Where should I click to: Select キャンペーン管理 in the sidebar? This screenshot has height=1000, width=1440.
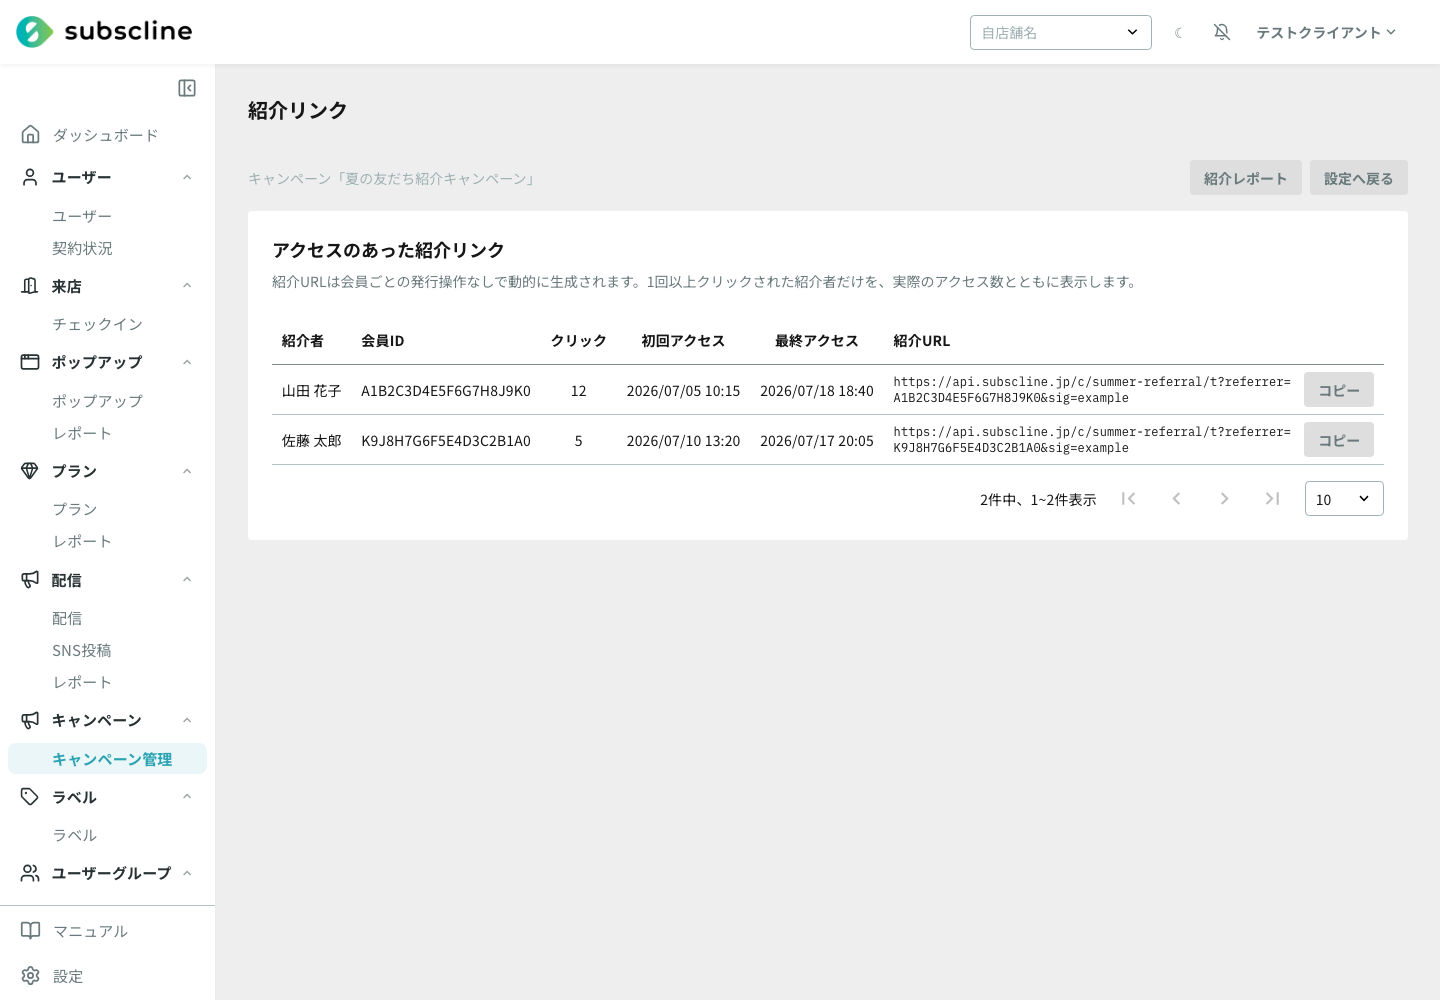click(107, 759)
